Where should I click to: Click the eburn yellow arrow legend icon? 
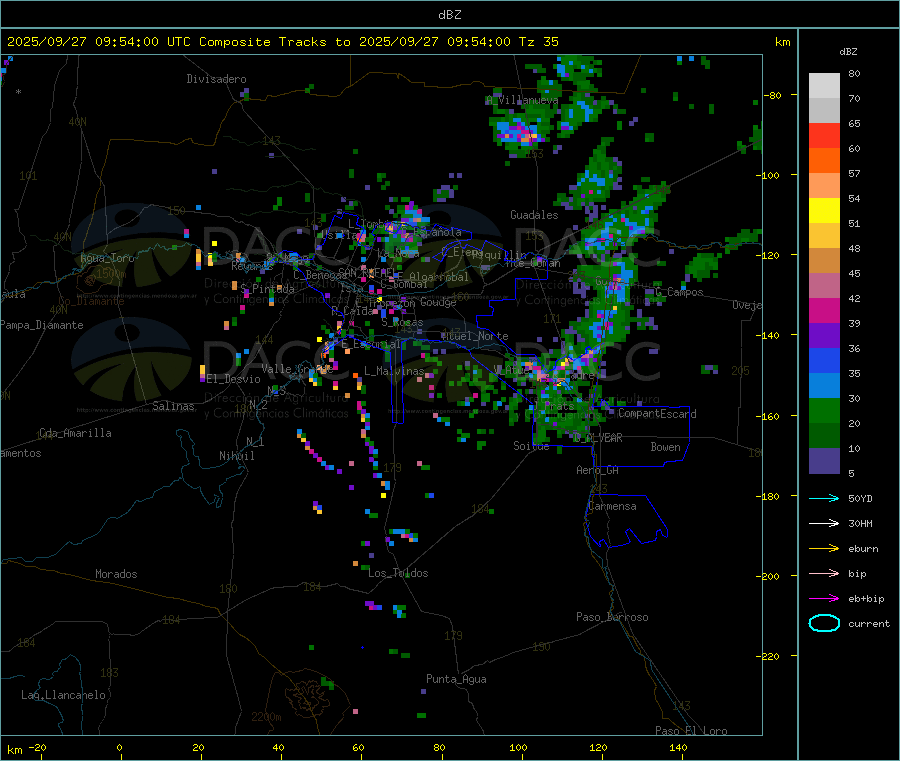pos(824,548)
